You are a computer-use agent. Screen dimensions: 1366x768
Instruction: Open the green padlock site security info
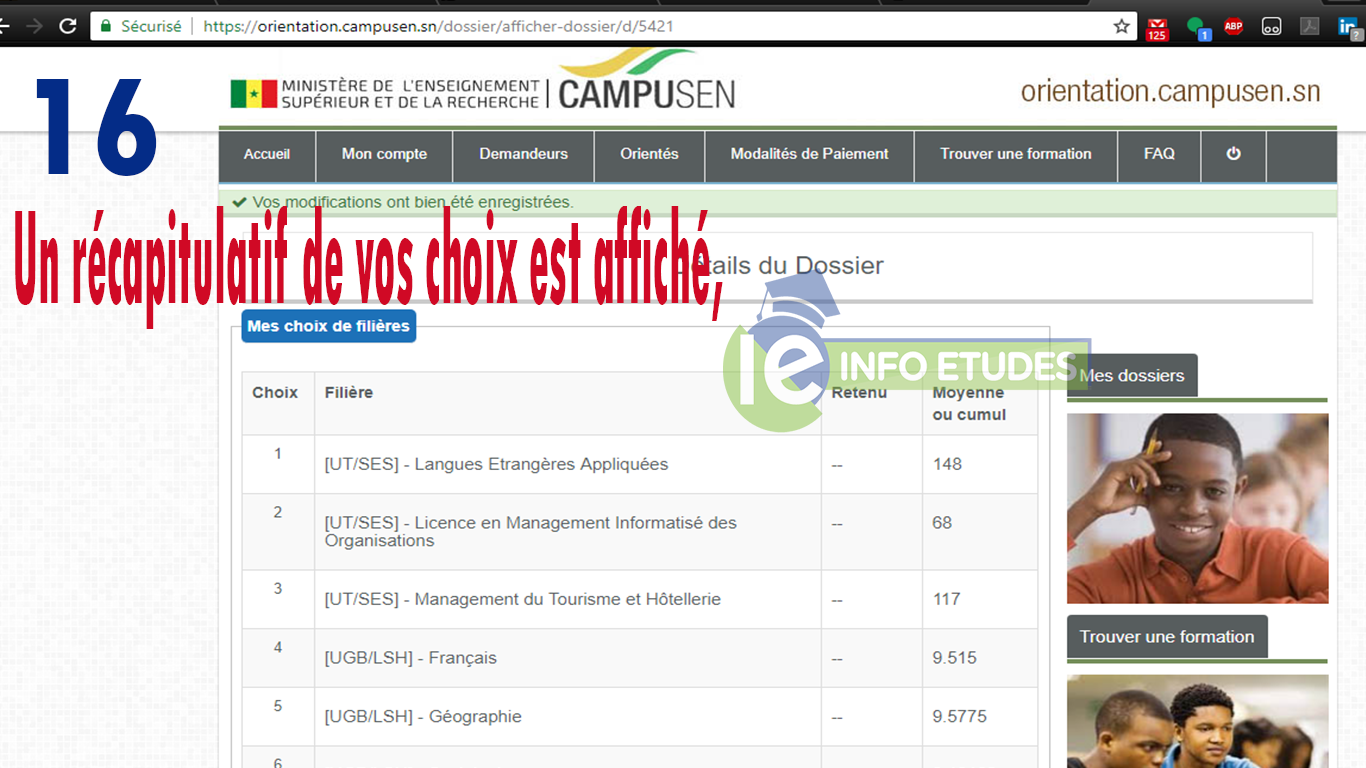pos(106,26)
